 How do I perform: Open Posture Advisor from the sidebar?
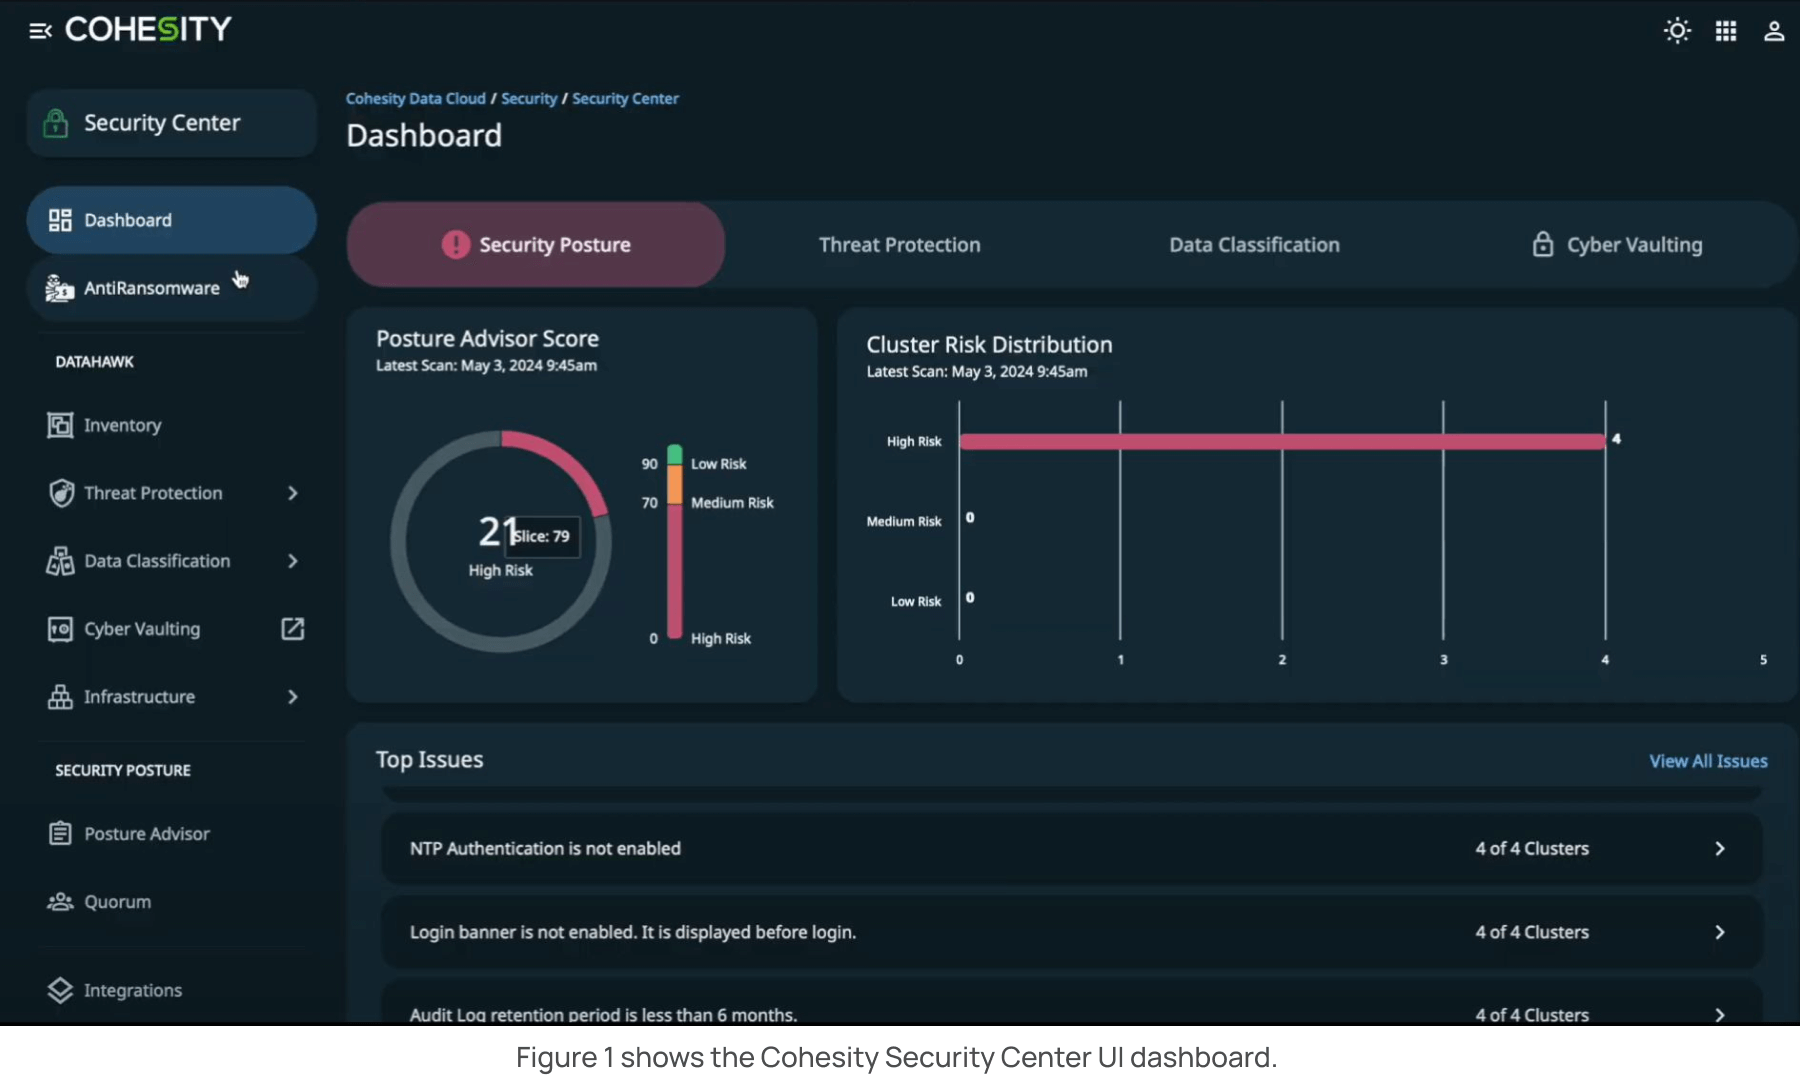click(x=146, y=834)
